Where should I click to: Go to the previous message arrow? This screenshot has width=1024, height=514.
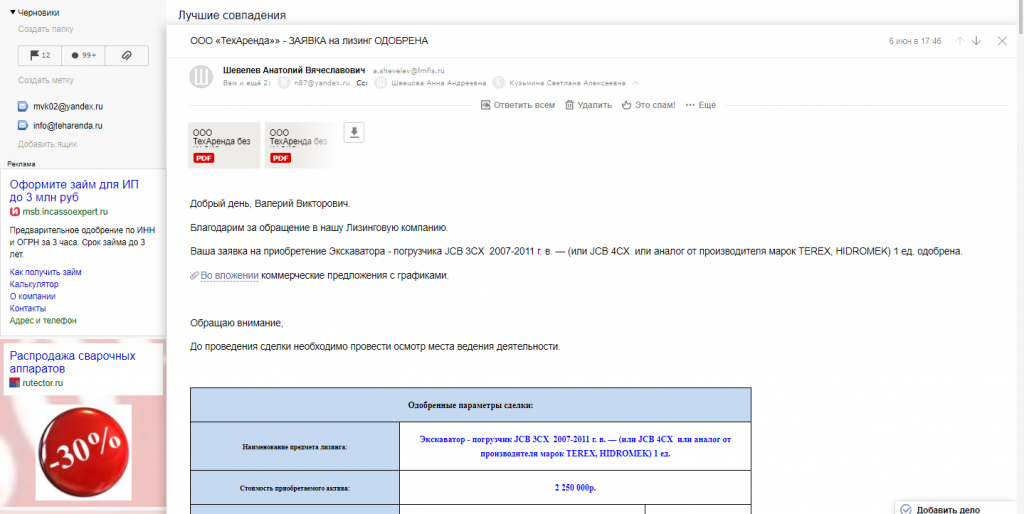click(x=960, y=40)
